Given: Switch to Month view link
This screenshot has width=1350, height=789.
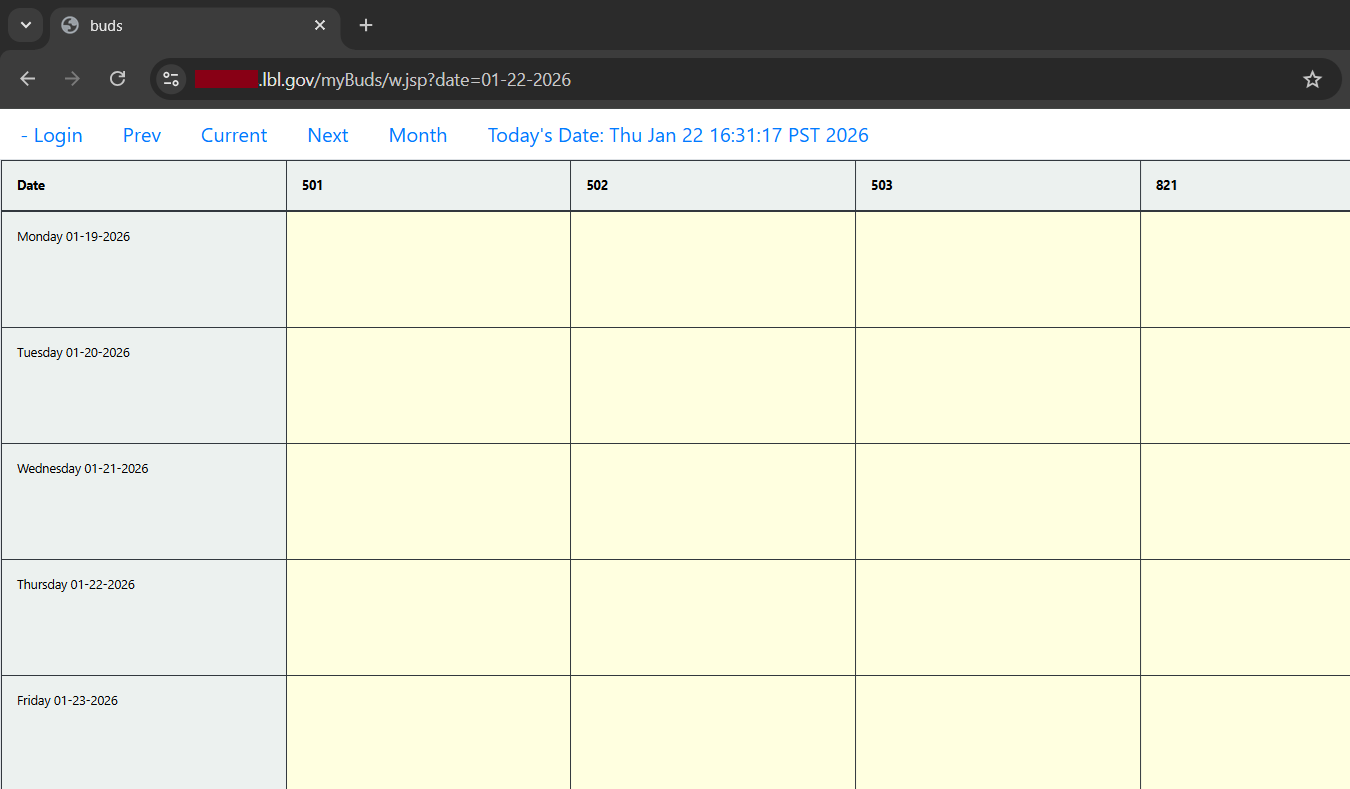Looking at the screenshot, I should click(x=418, y=135).
